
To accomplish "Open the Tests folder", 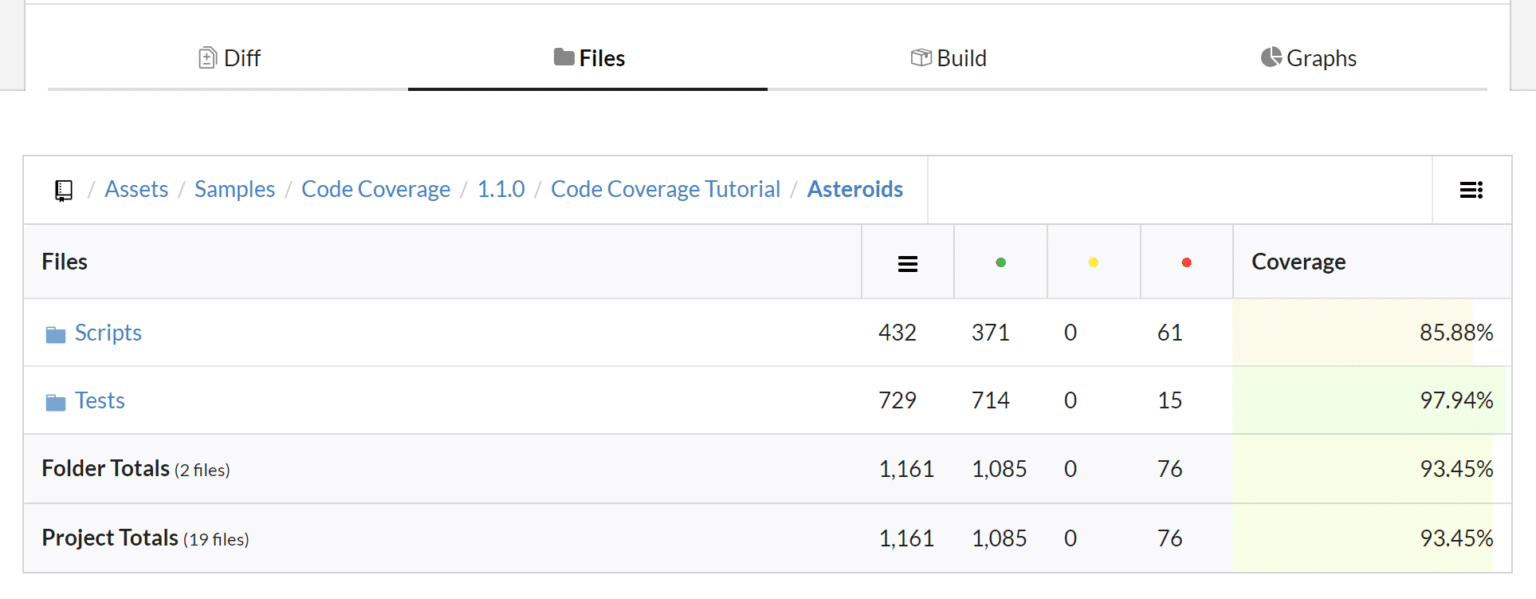I will 99,400.
